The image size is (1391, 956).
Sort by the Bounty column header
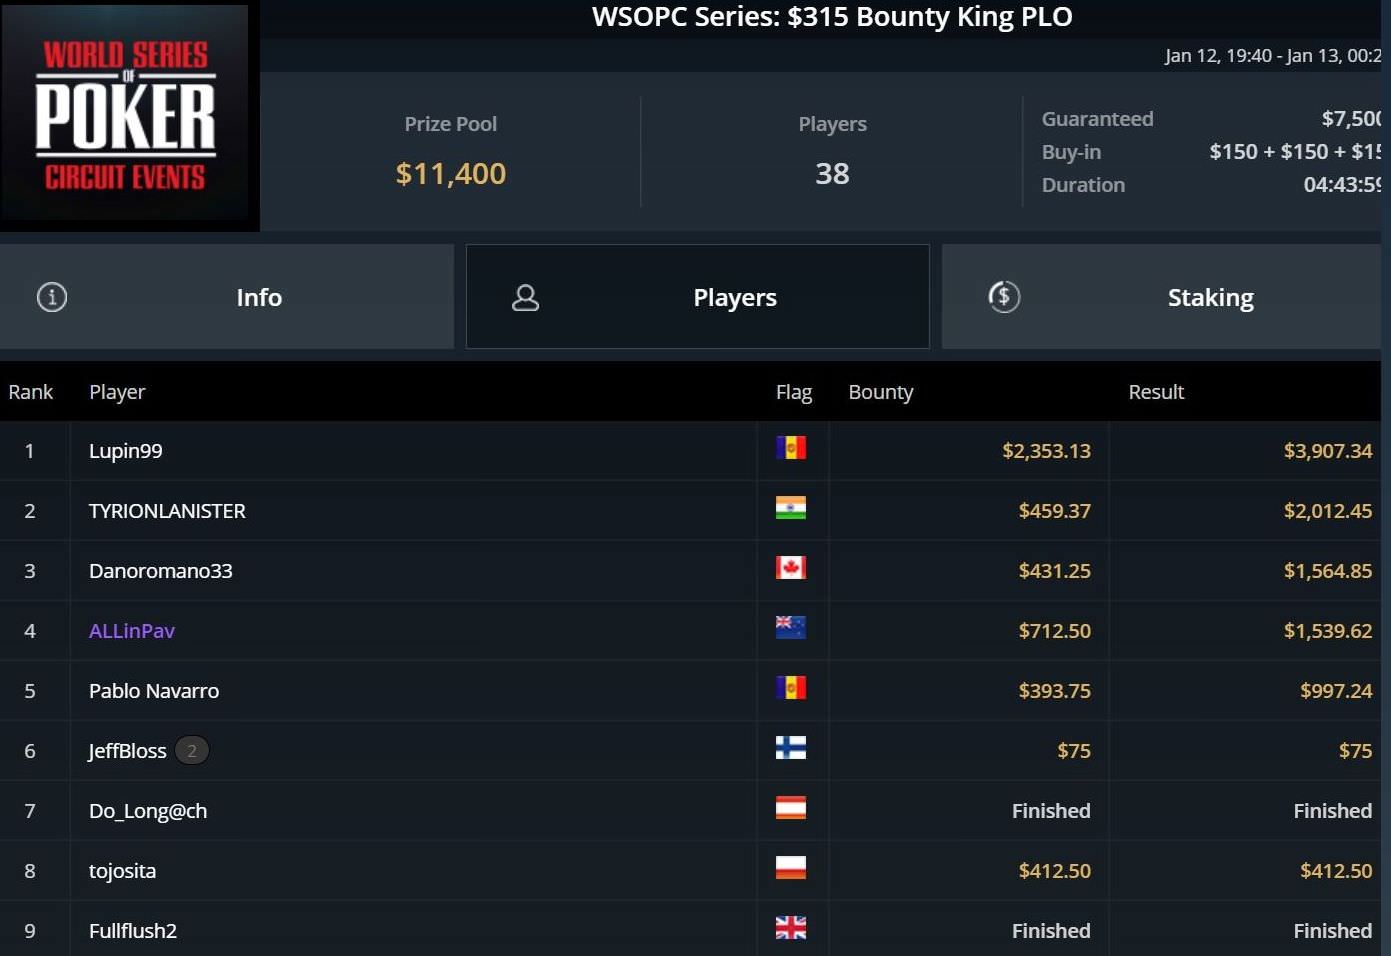(x=880, y=392)
